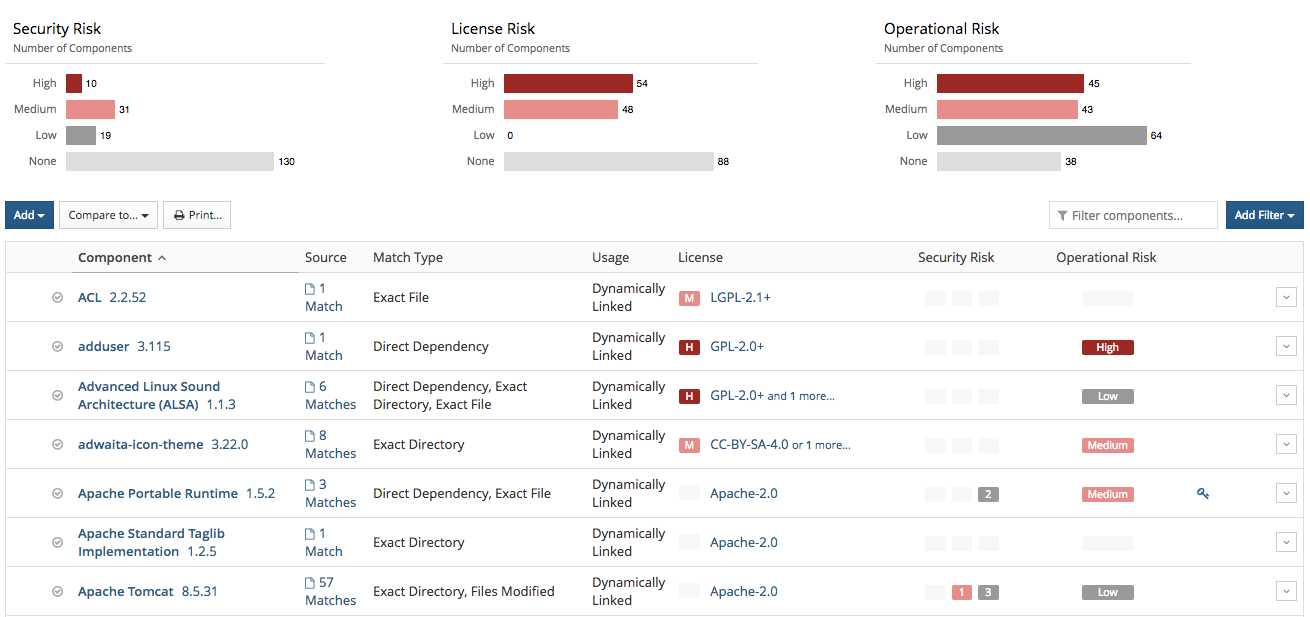Click High operational risk badge for adduser

pyautogui.click(x=1107, y=347)
